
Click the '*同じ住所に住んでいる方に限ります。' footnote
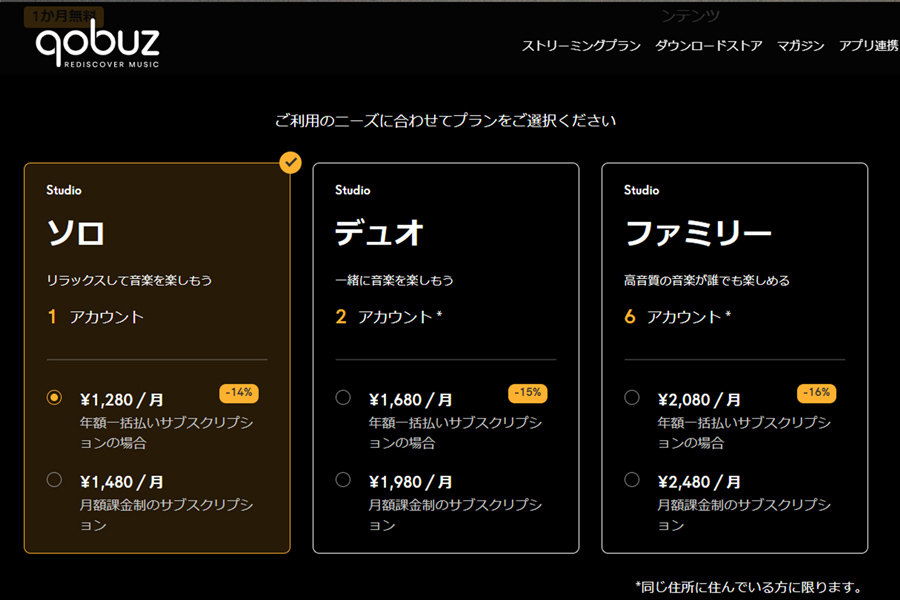tap(750, 587)
